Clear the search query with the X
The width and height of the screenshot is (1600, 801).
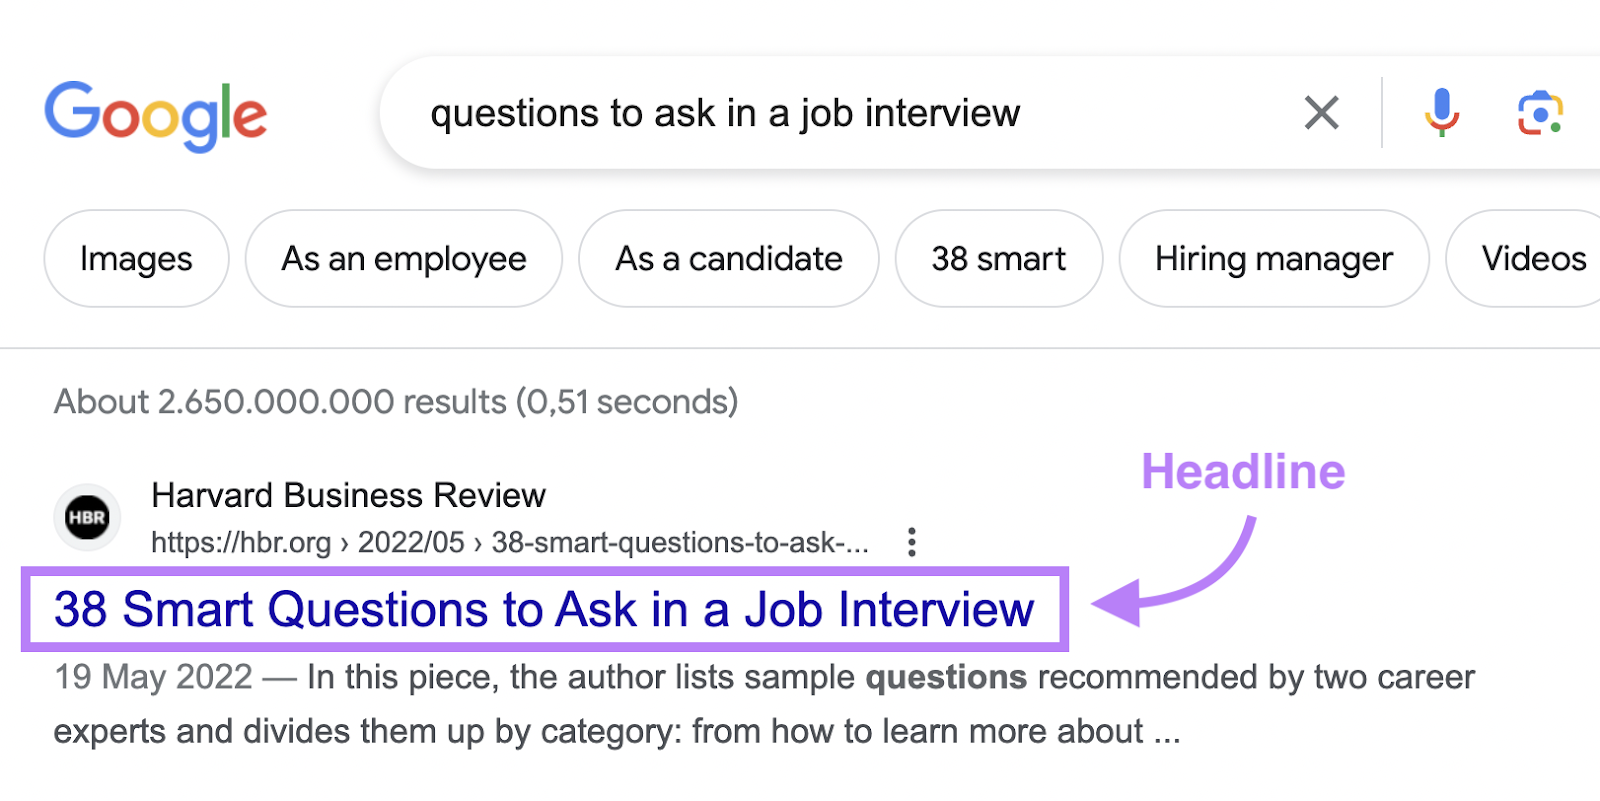(x=1321, y=113)
